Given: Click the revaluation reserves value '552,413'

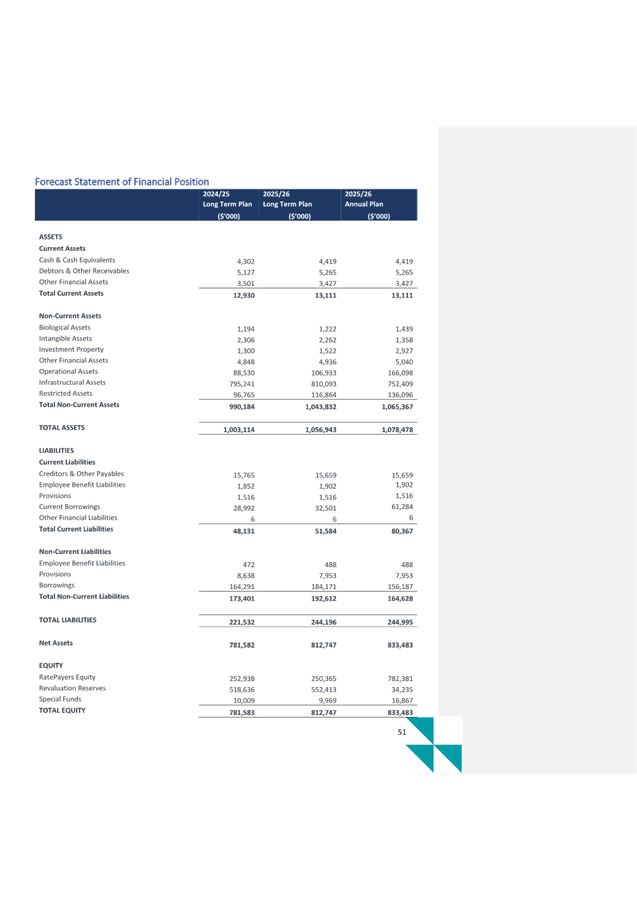Looking at the screenshot, I should pos(324,690).
